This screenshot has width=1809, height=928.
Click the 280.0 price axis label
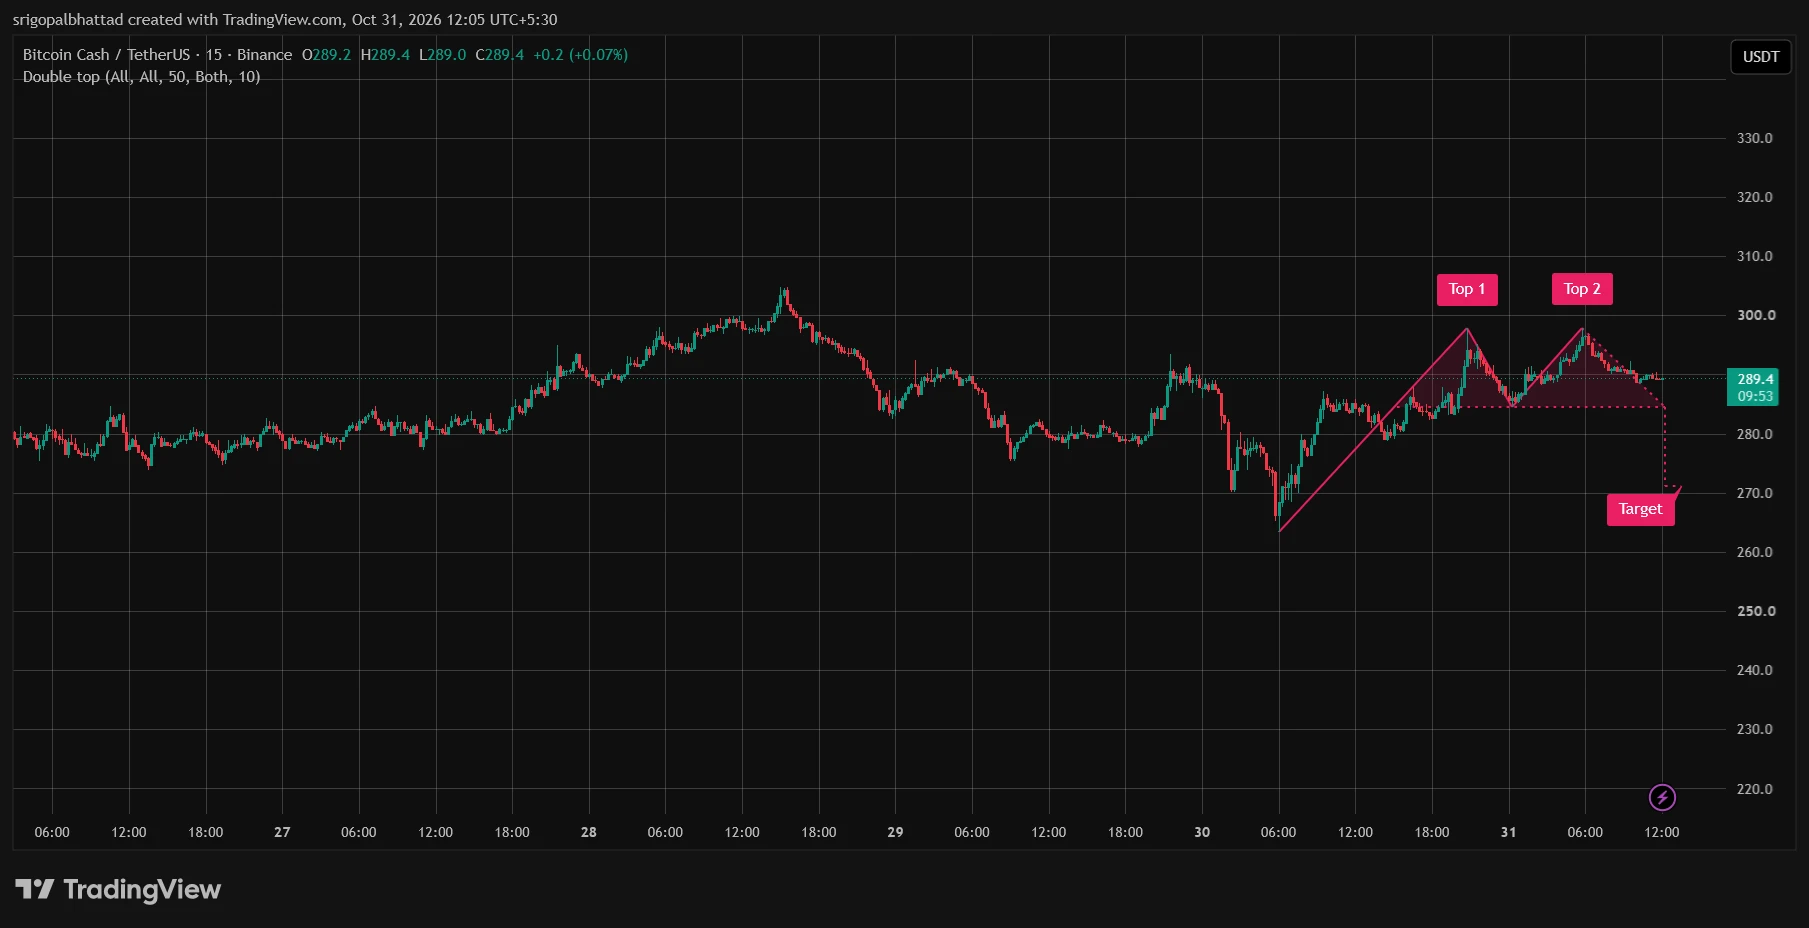coord(1754,434)
